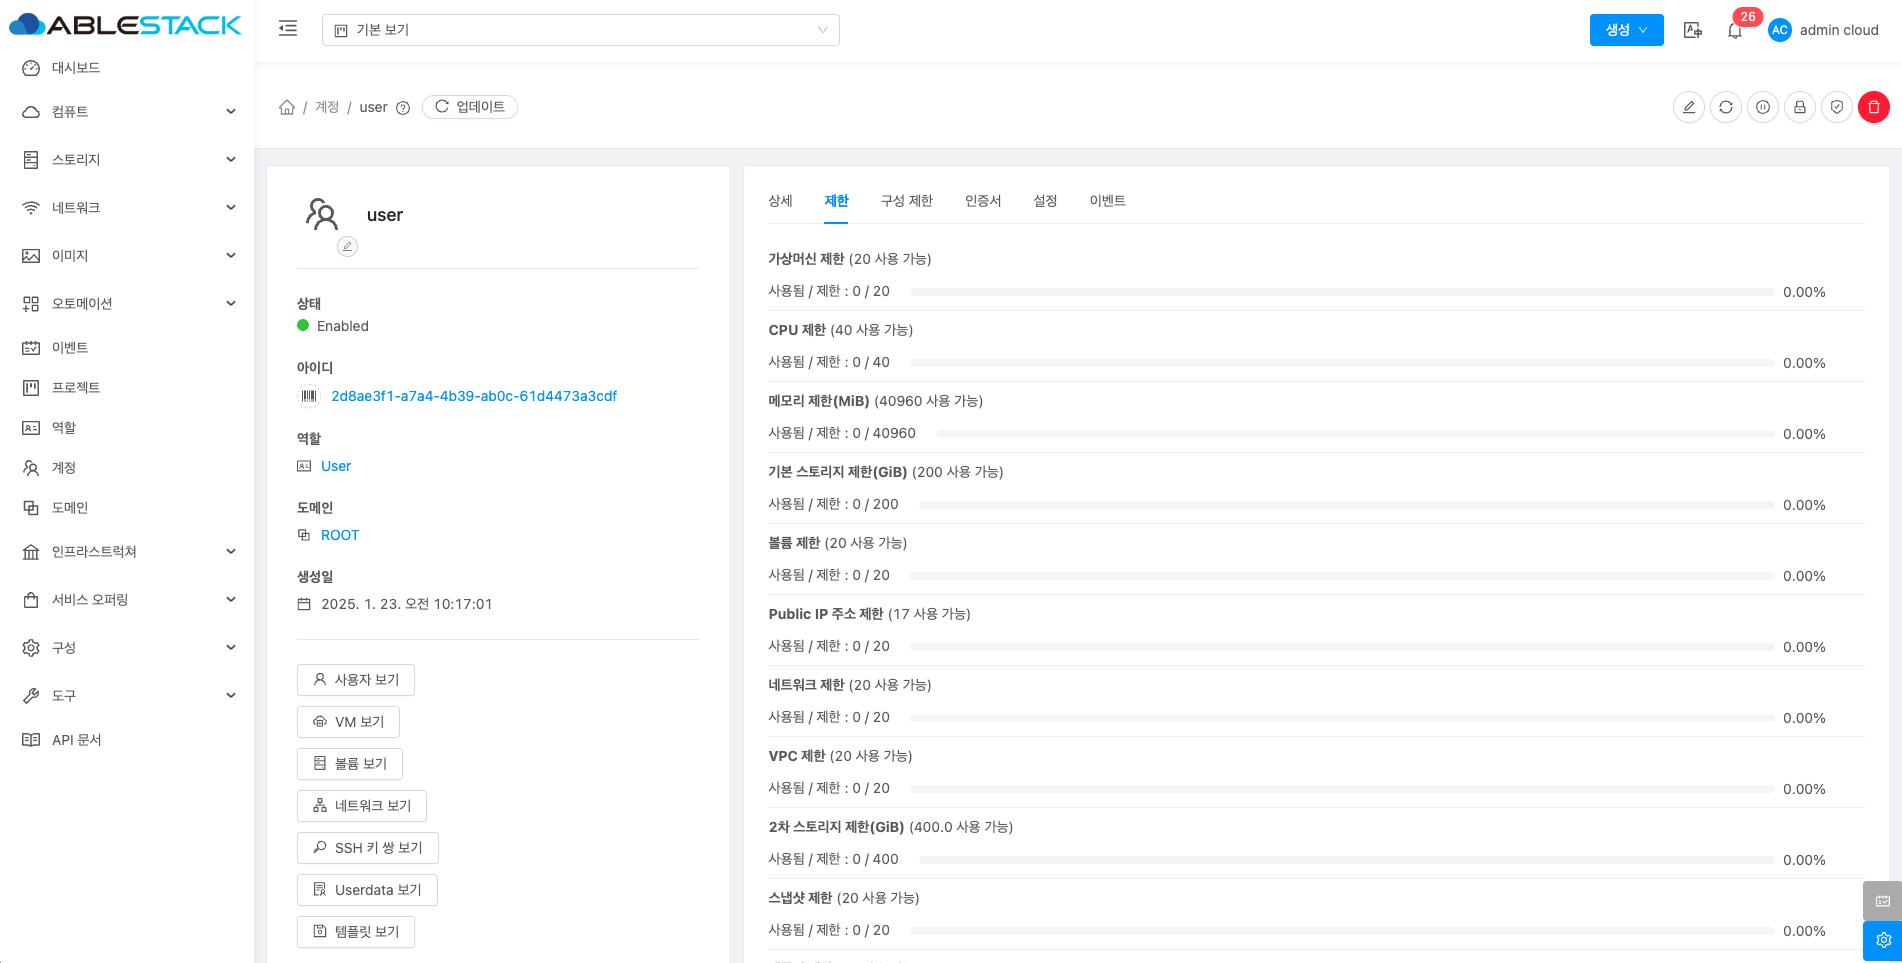Click the pause disable account icon
Image resolution: width=1902 pixels, height=963 pixels.
click(x=1762, y=107)
